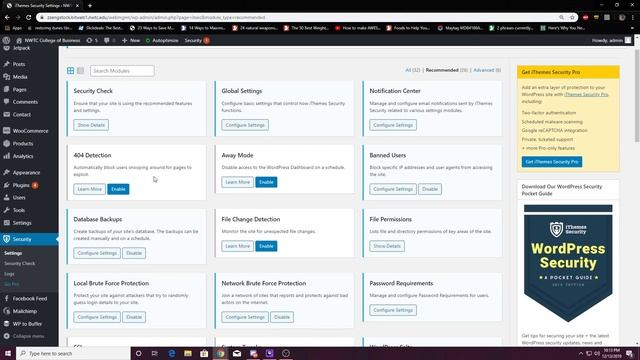Disable the Banned Users module
The image size is (640, 360).
430,189
